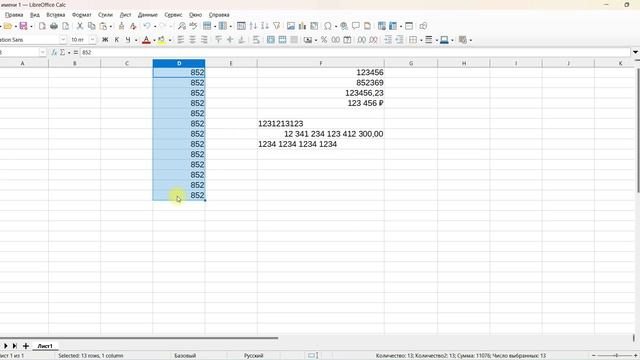The height and width of the screenshot is (360, 640).
Task: Click the Insert image icon
Action: click(291, 26)
